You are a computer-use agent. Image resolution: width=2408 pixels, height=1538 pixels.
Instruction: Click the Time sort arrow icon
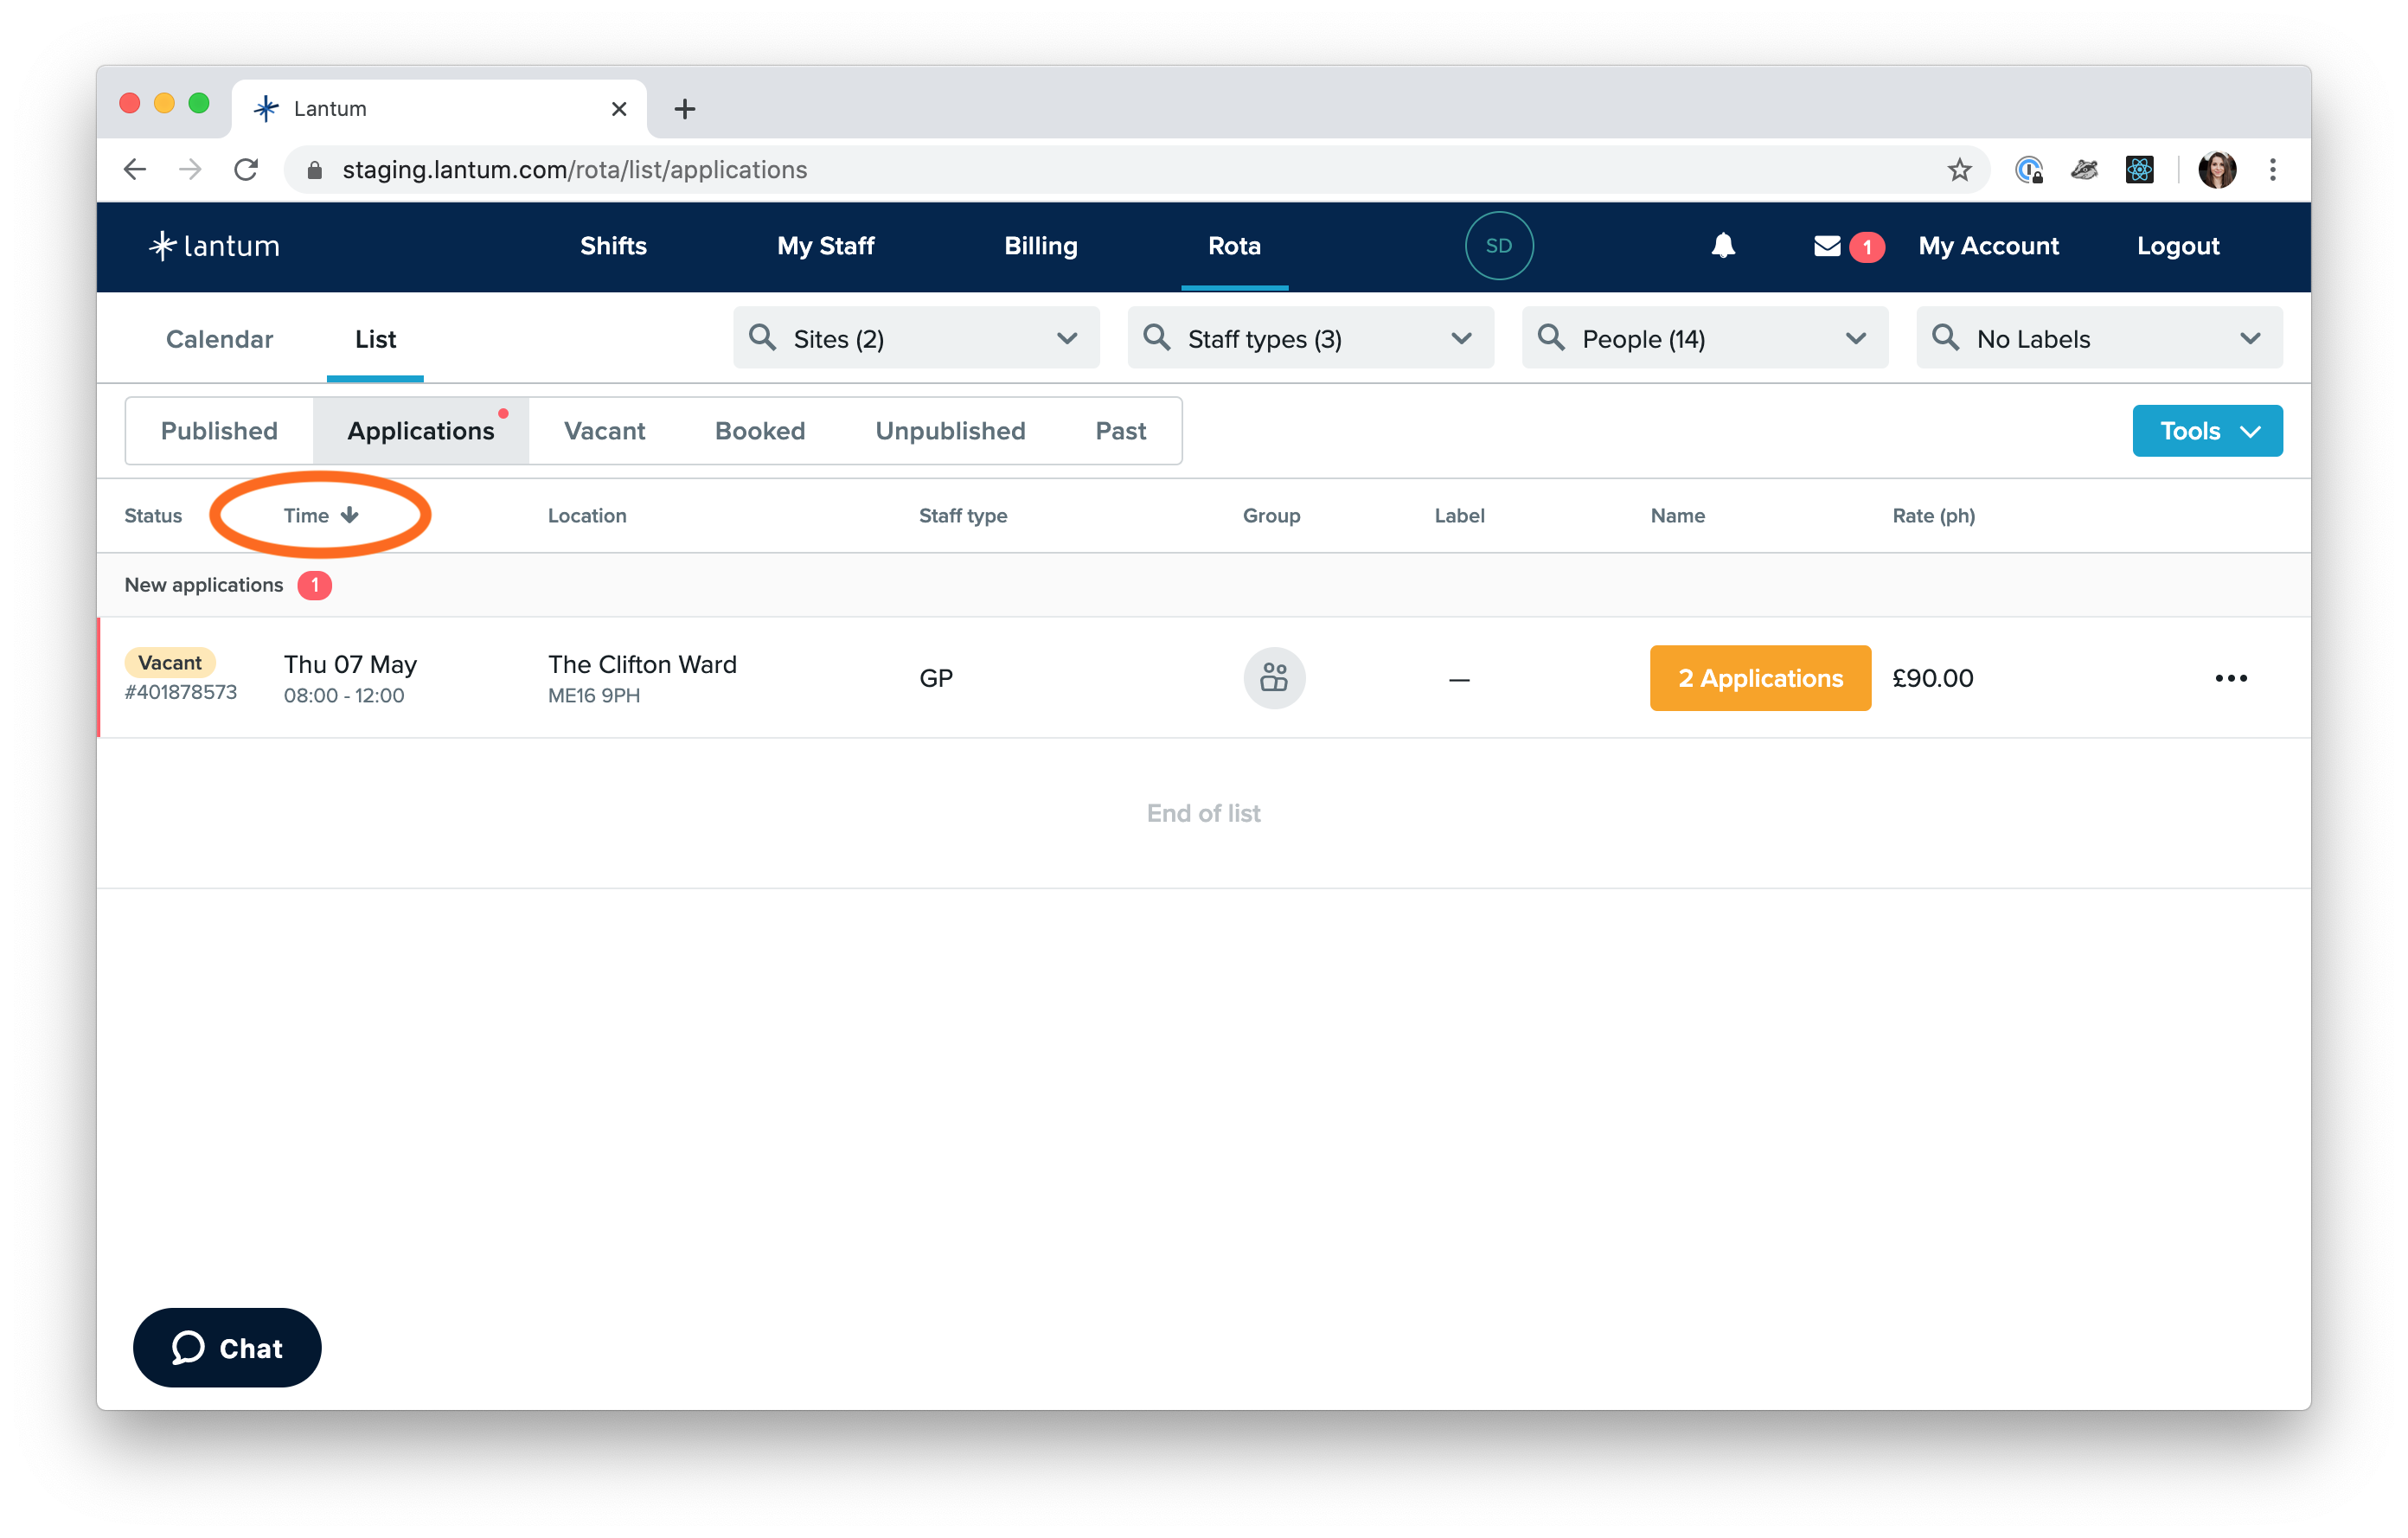click(x=349, y=515)
